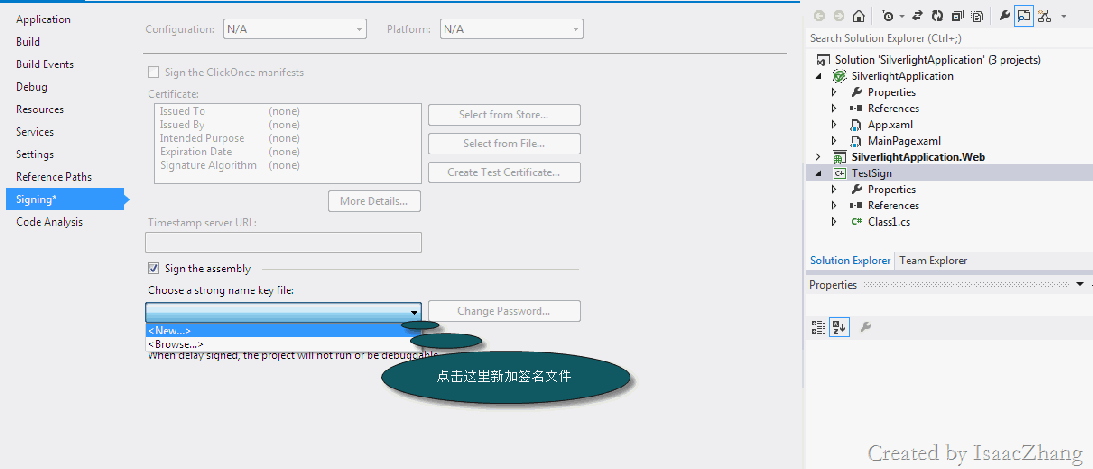
Task: Click the More Details button
Action: [374, 201]
